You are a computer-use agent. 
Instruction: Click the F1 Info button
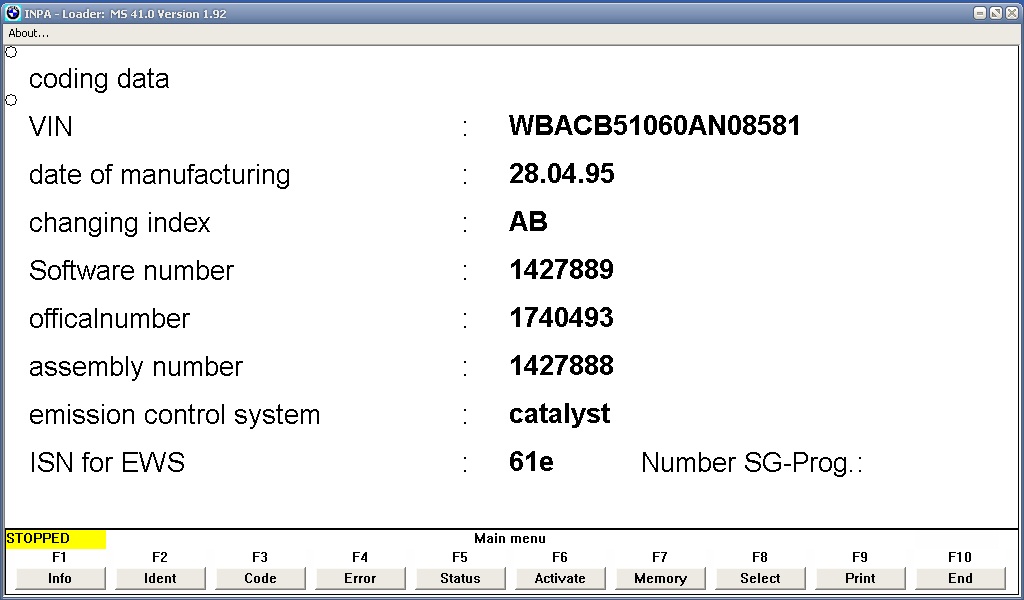click(x=60, y=578)
